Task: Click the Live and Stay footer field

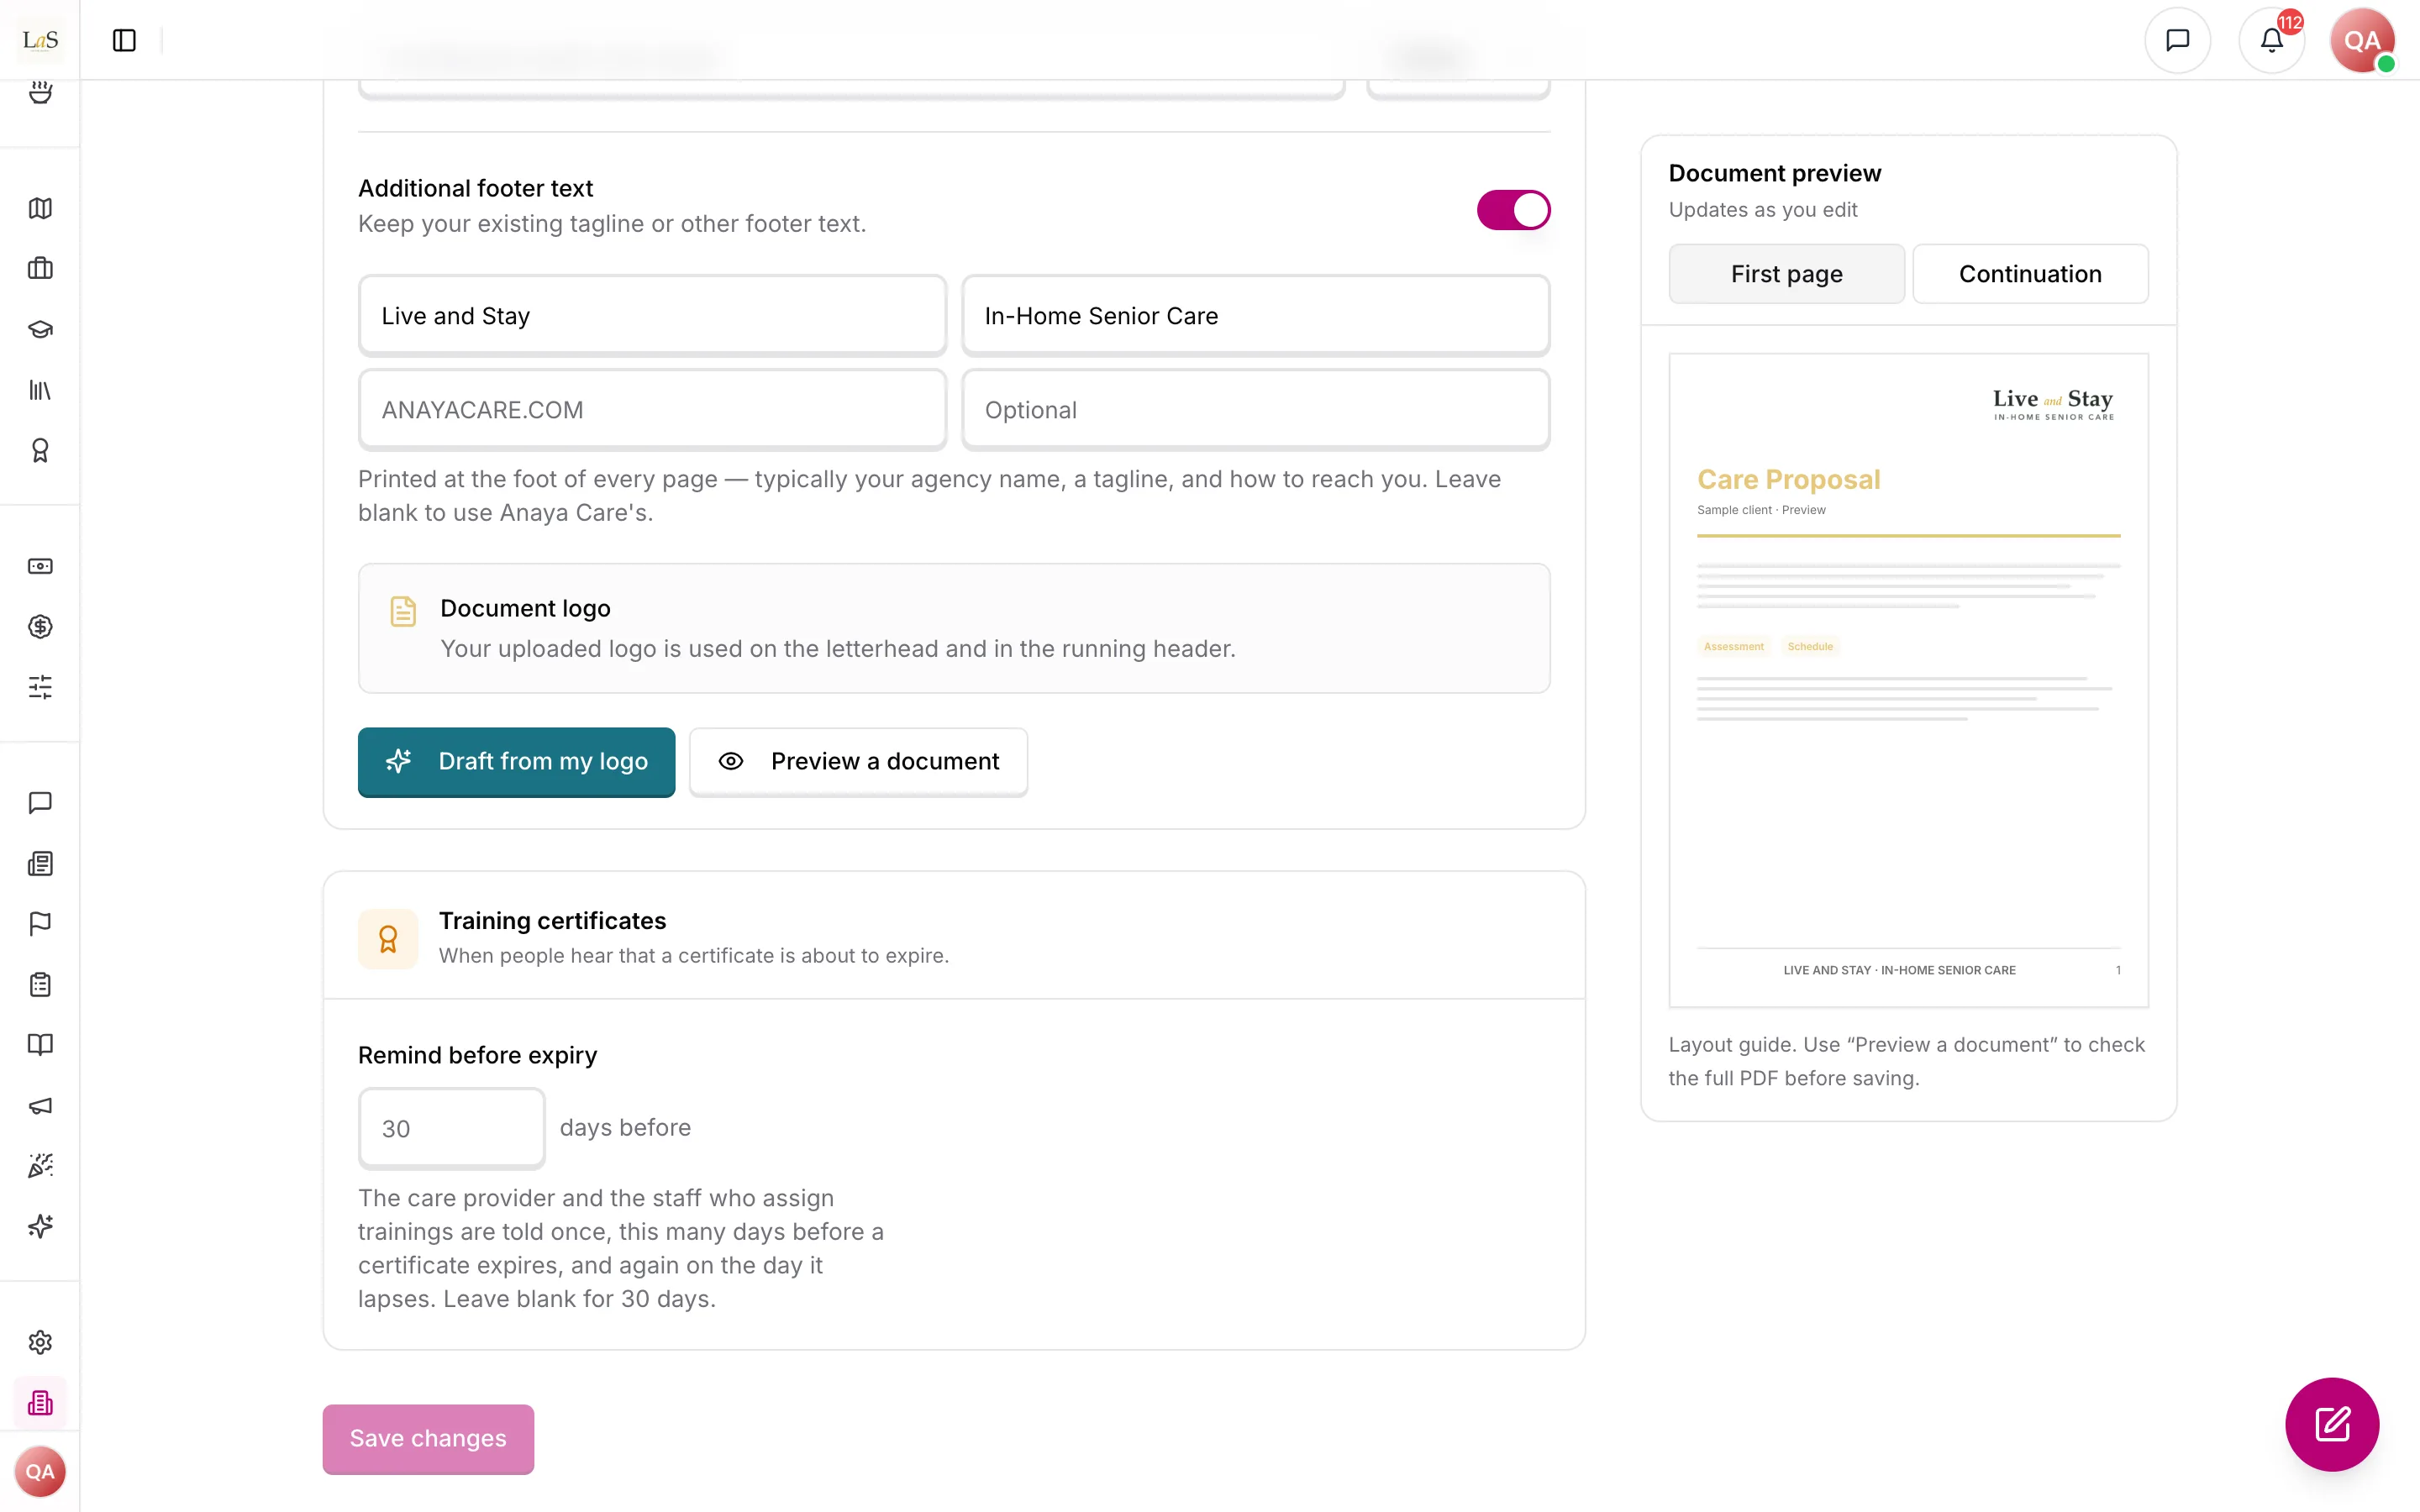Action: point(652,315)
